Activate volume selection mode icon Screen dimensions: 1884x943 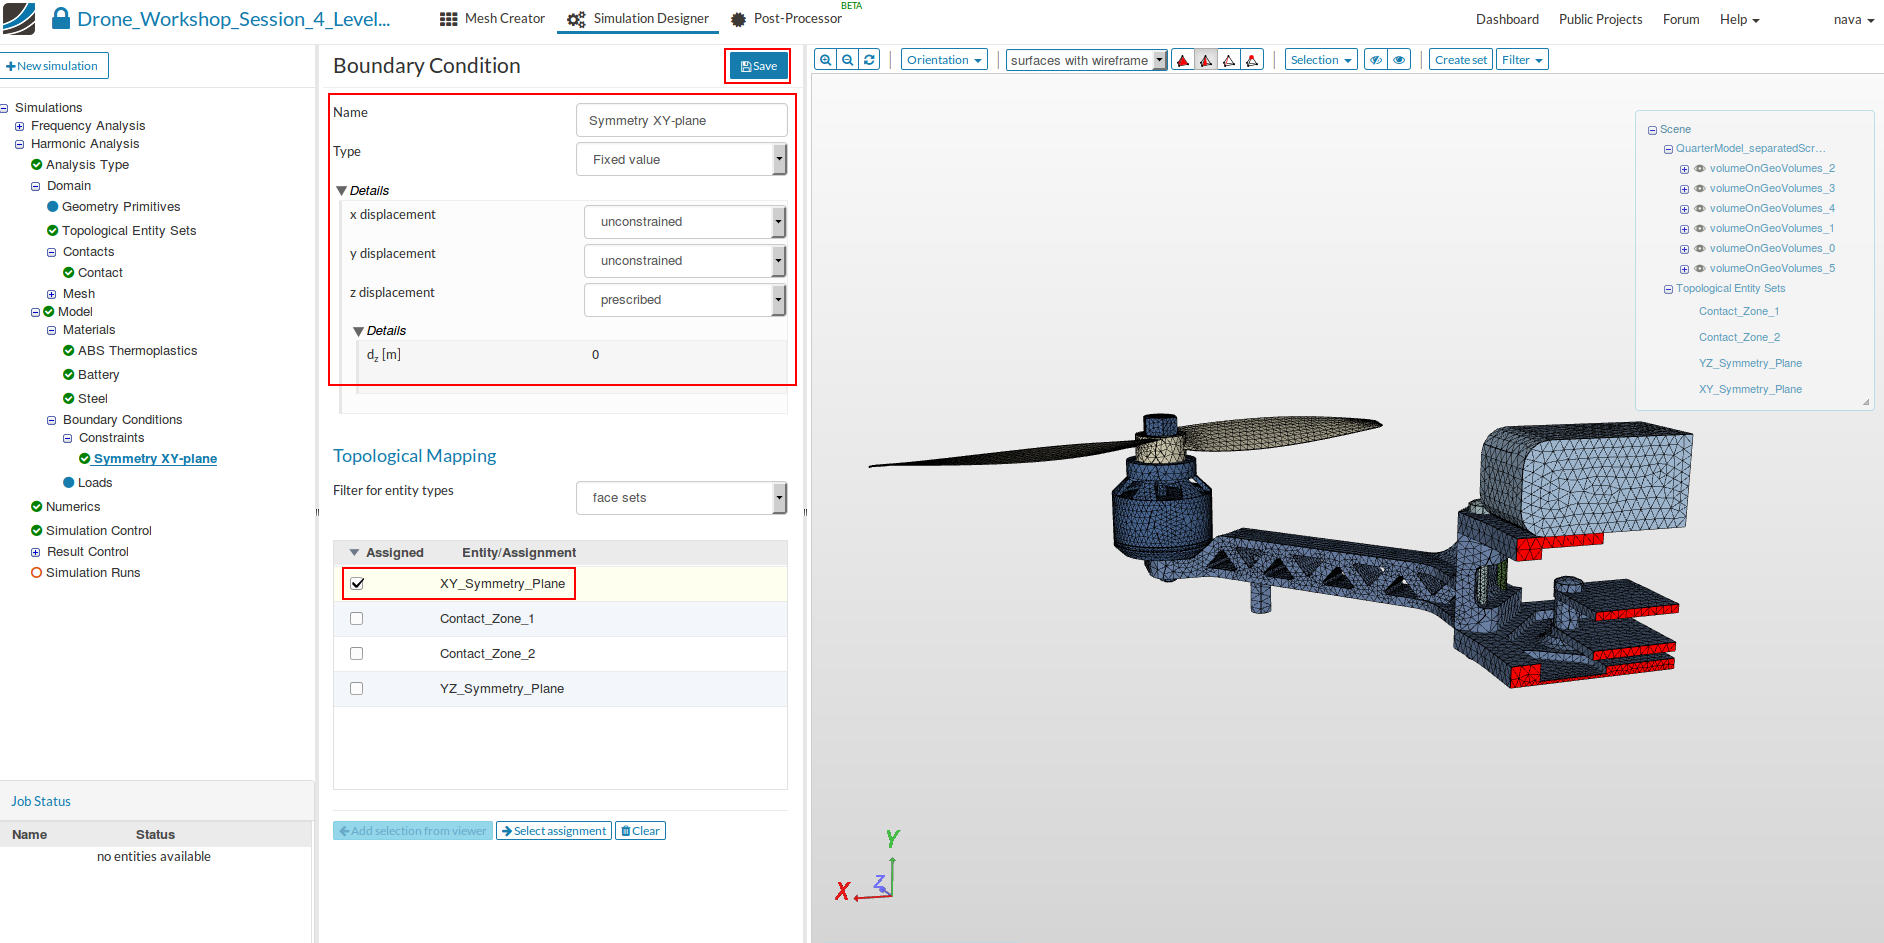tap(1183, 60)
